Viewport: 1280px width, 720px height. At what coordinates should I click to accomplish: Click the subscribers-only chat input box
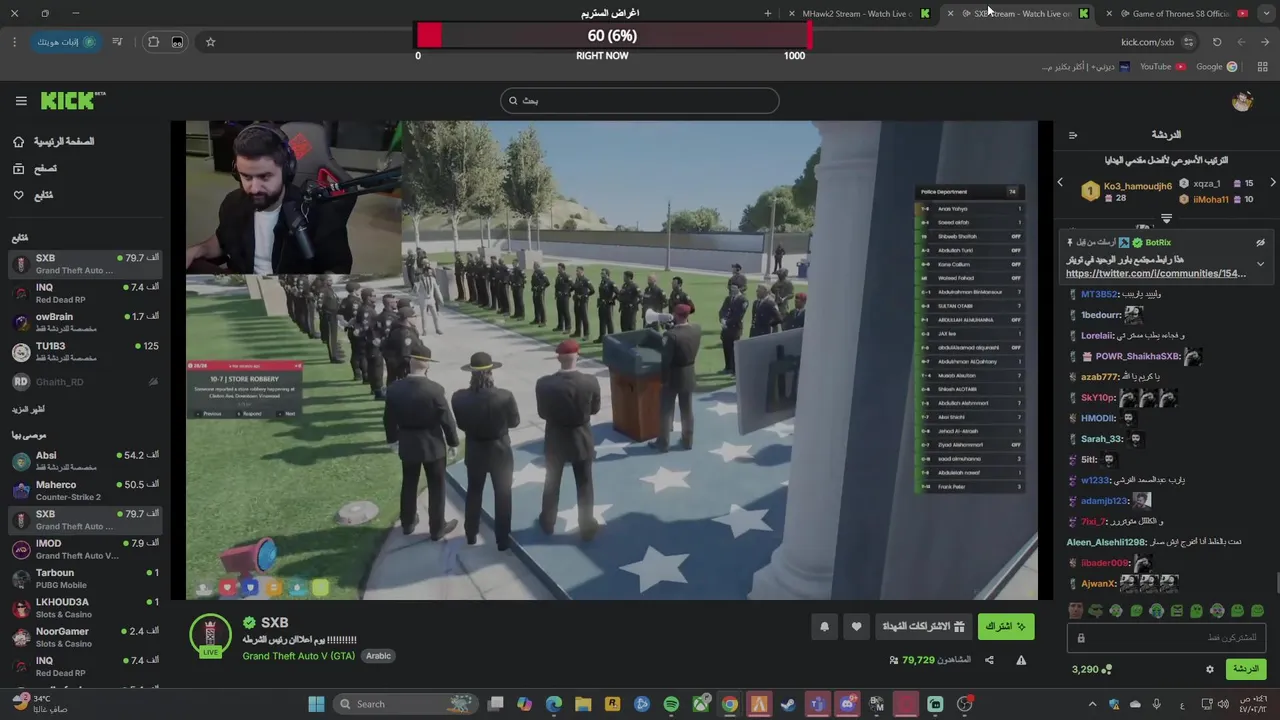(1166, 638)
